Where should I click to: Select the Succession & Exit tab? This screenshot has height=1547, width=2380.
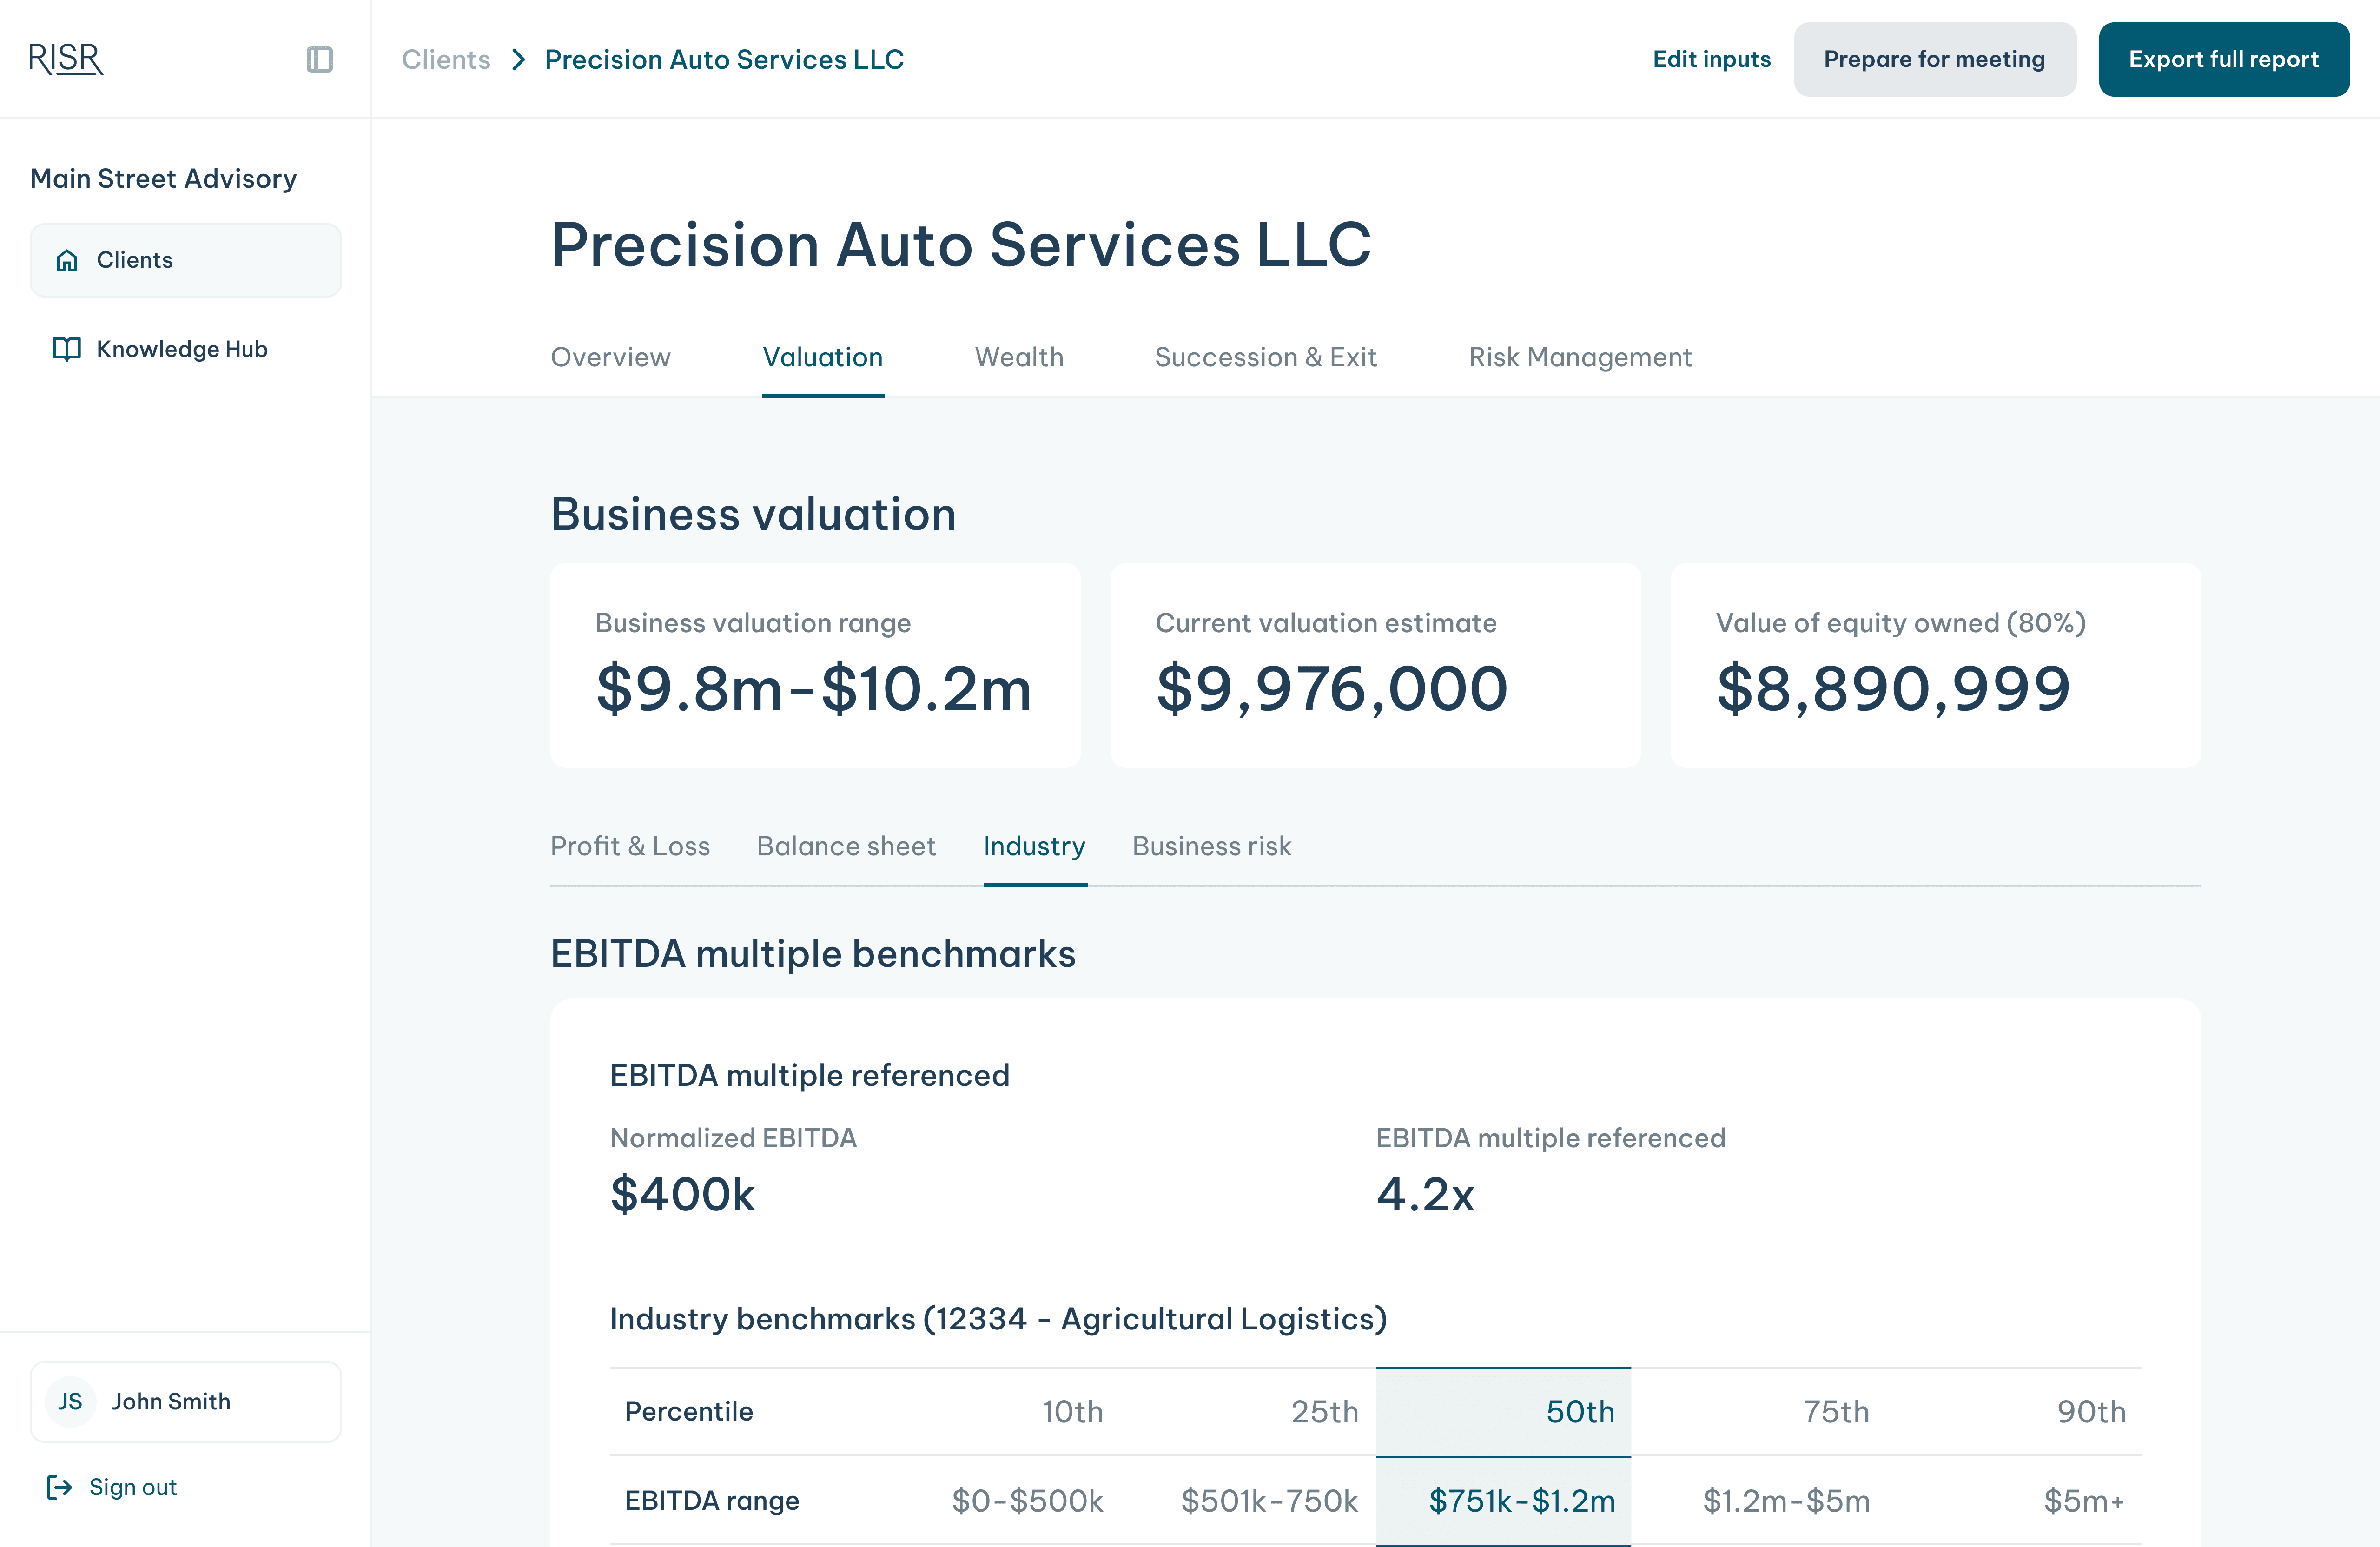pos(1265,357)
